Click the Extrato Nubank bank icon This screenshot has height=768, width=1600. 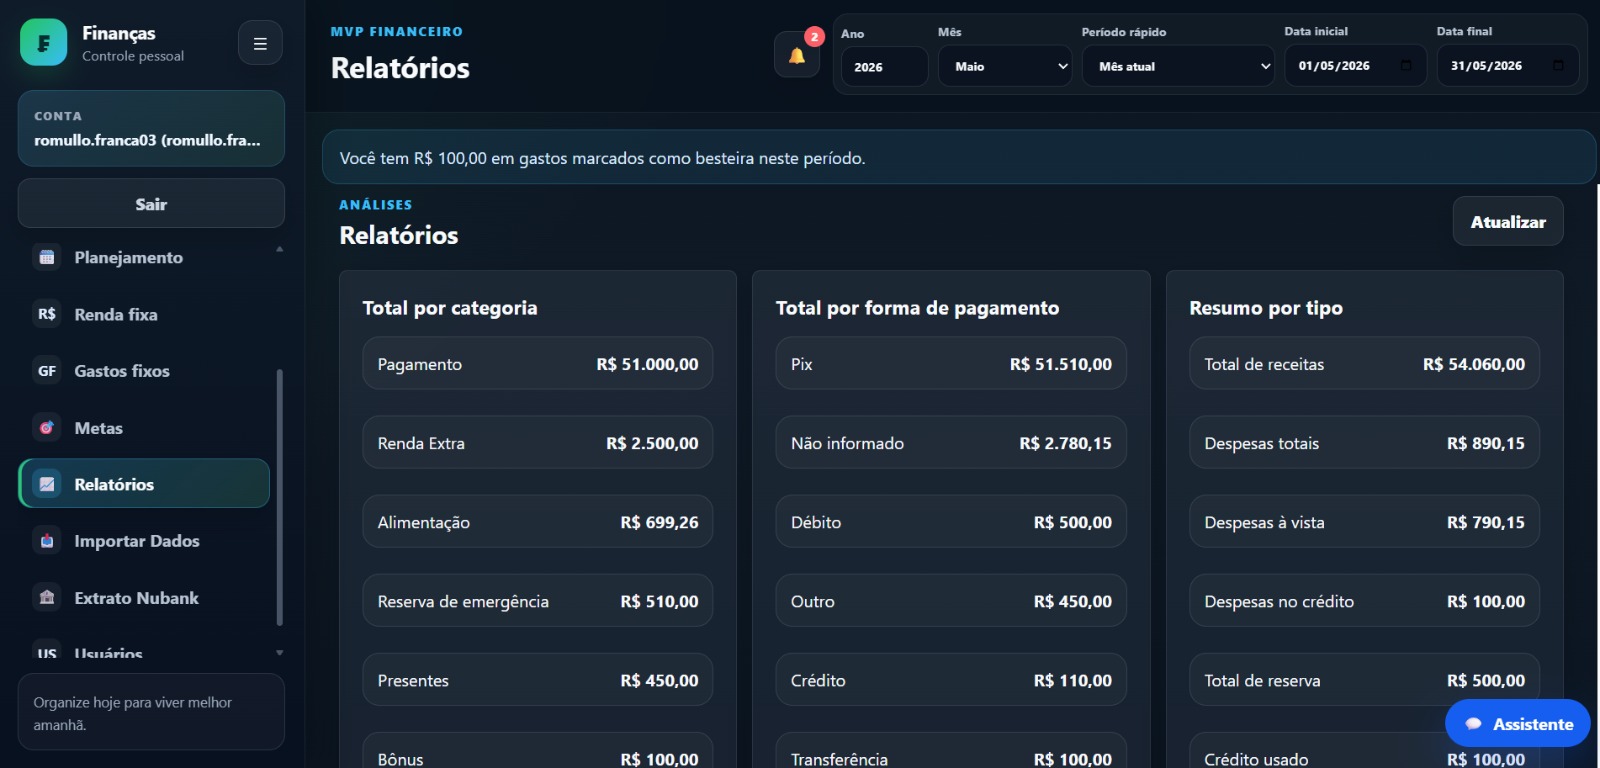coord(47,598)
